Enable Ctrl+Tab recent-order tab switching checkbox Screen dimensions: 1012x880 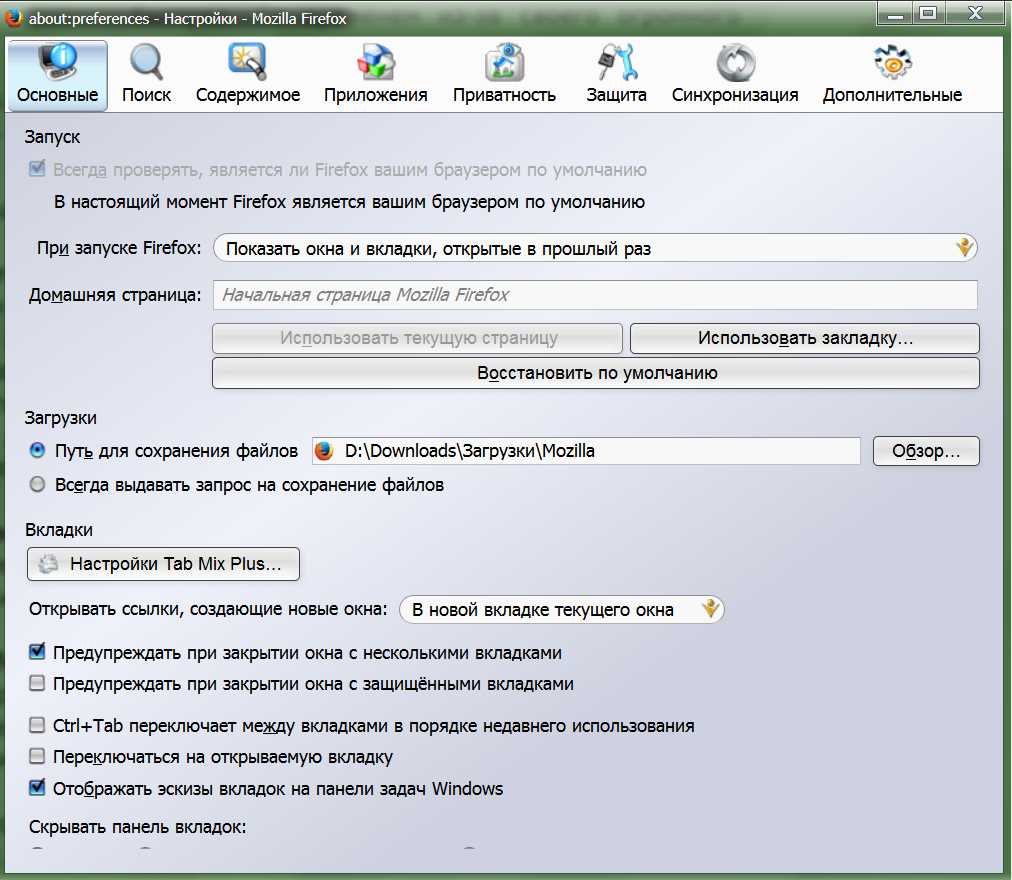click(37, 726)
